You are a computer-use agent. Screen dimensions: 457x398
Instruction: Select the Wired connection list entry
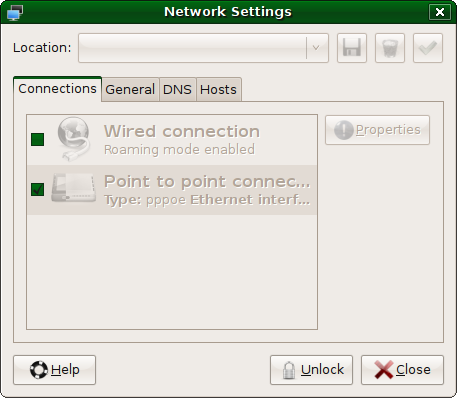172,140
